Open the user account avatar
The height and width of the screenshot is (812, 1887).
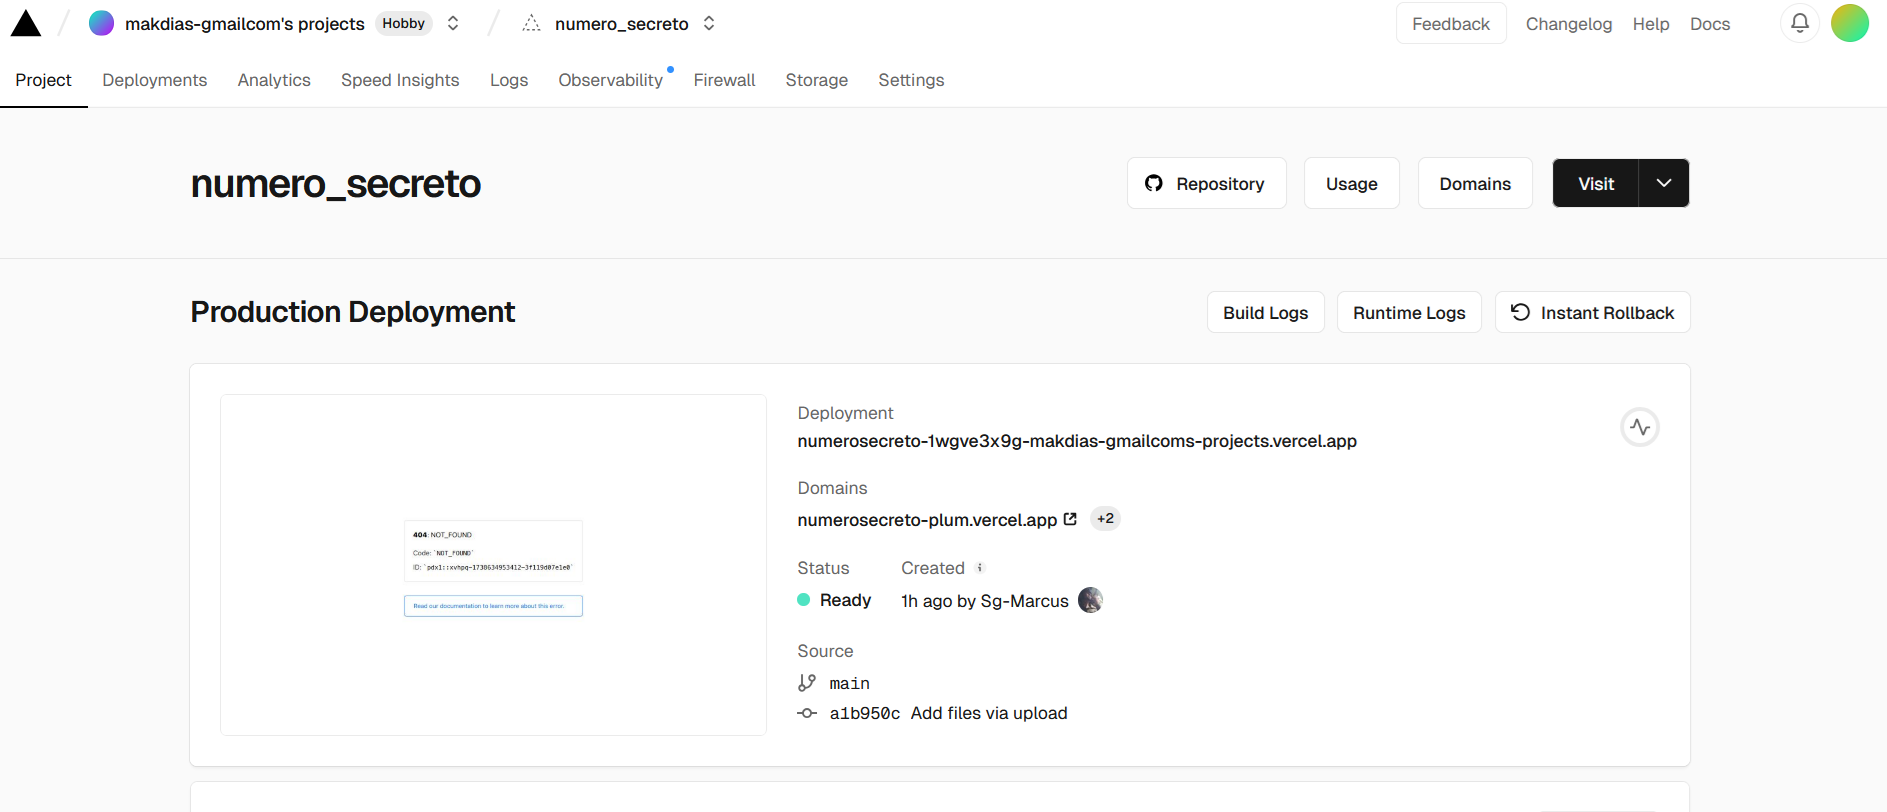(x=1849, y=23)
